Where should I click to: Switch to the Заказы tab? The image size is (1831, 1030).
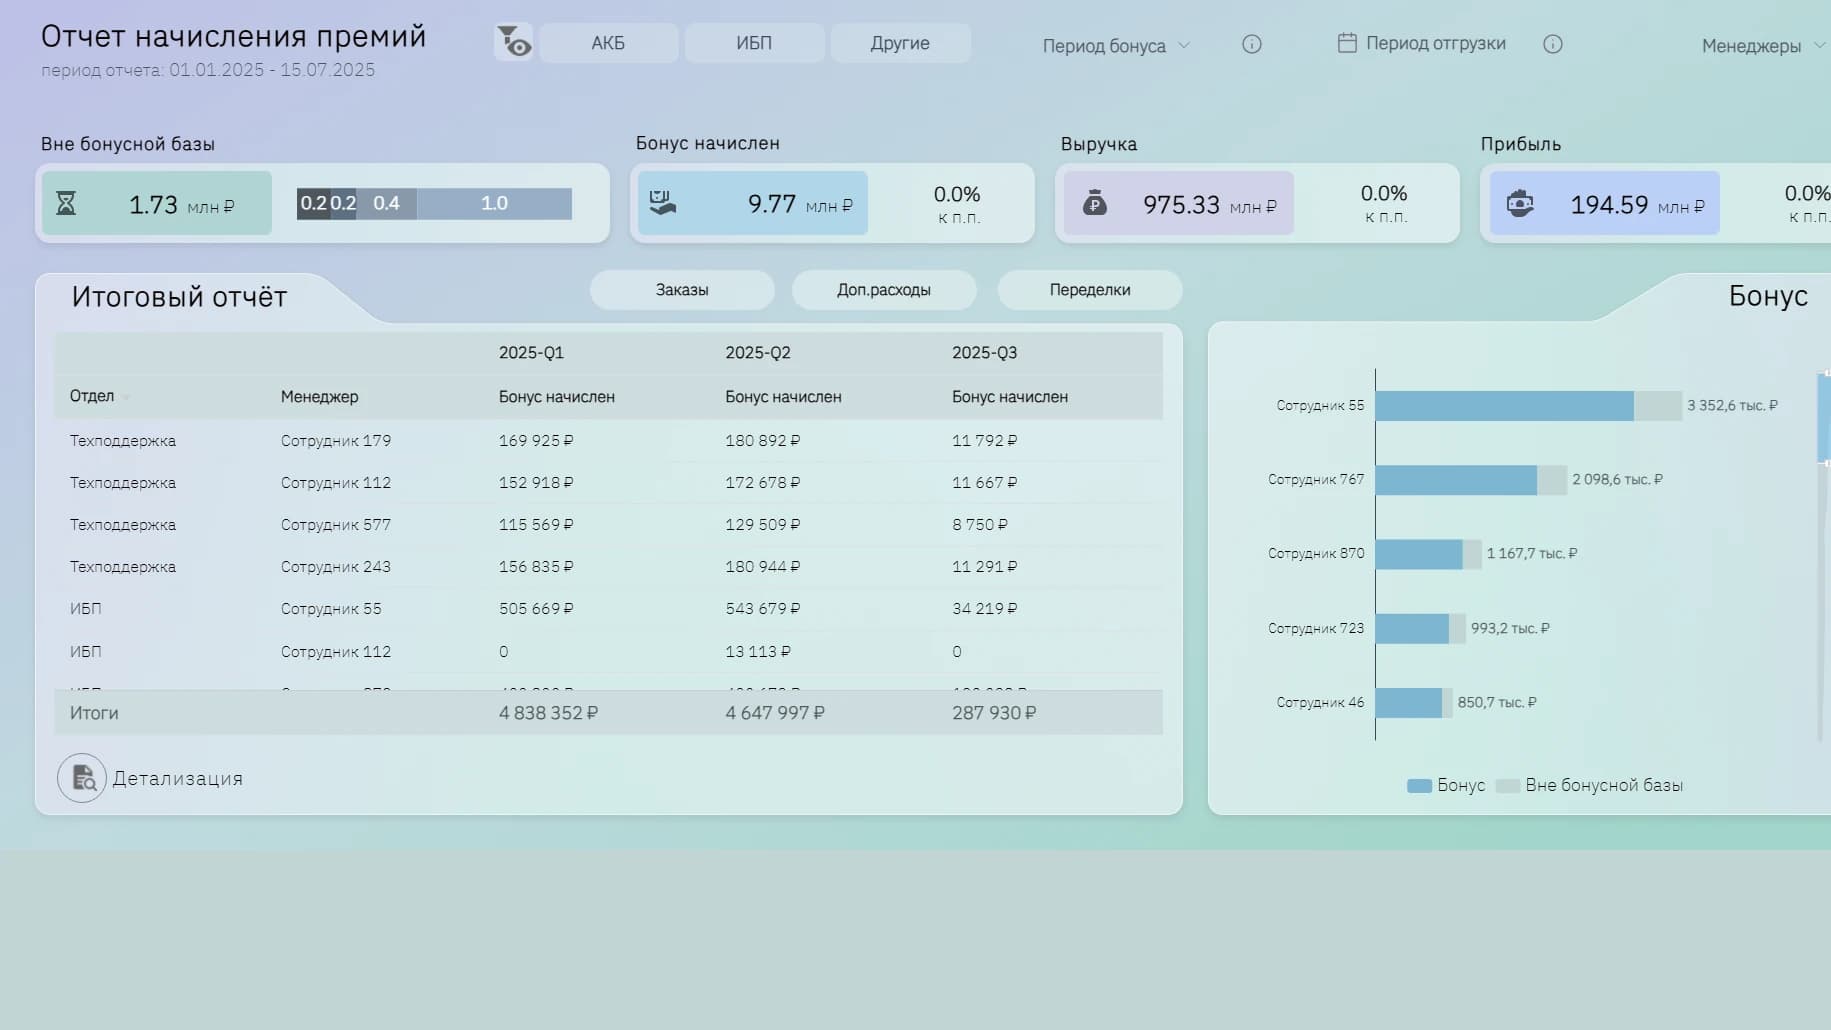(x=682, y=290)
